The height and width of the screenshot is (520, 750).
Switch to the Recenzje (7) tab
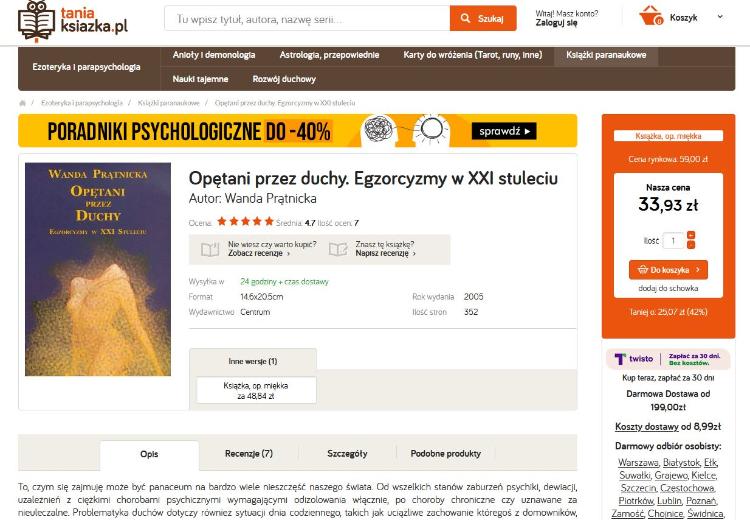[x=249, y=454]
